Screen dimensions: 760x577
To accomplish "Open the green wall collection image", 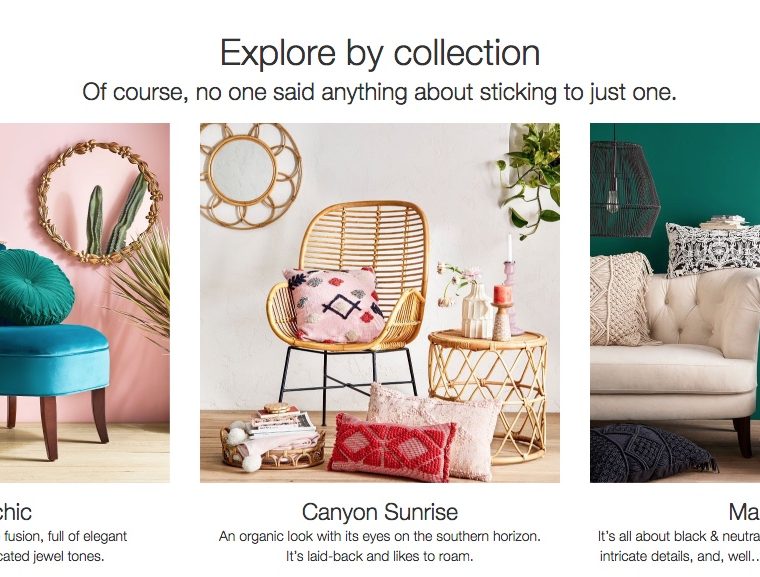I will pos(675,303).
